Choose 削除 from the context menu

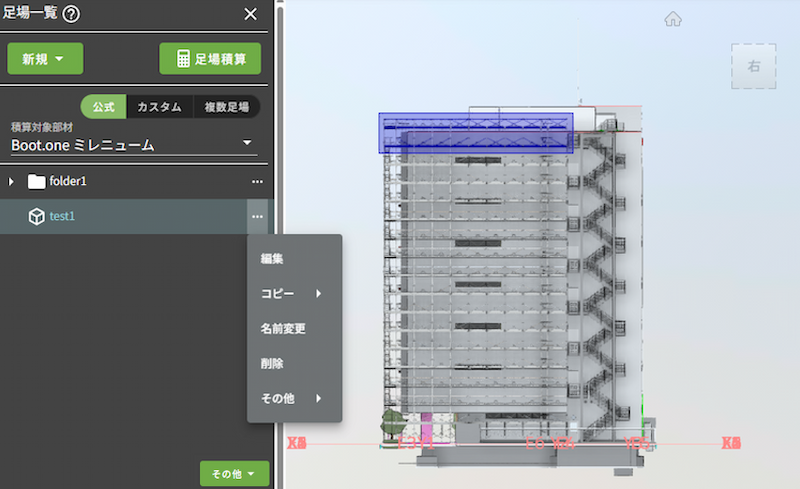click(x=272, y=364)
